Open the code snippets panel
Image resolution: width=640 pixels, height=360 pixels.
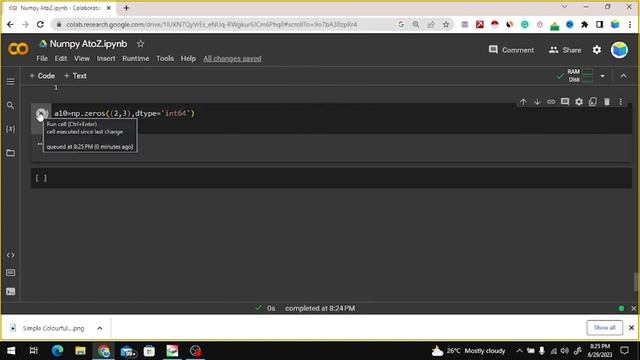coord(11,255)
